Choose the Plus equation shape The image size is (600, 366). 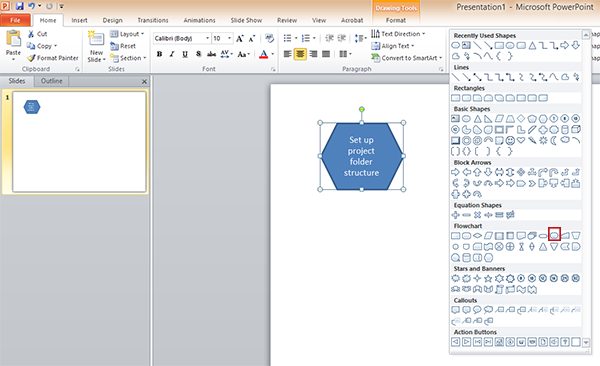(455, 215)
